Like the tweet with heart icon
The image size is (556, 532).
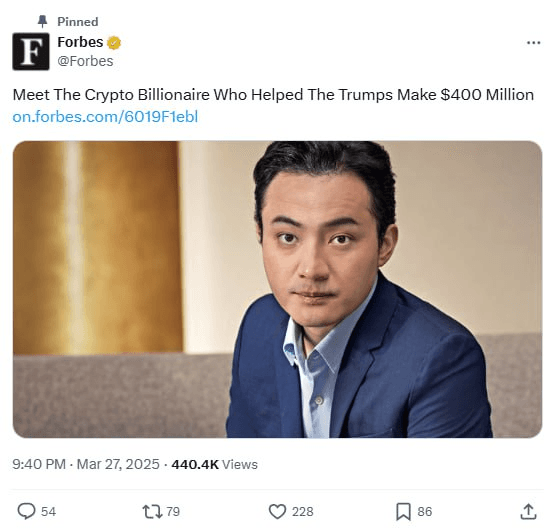pyautogui.click(x=277, y=511)
